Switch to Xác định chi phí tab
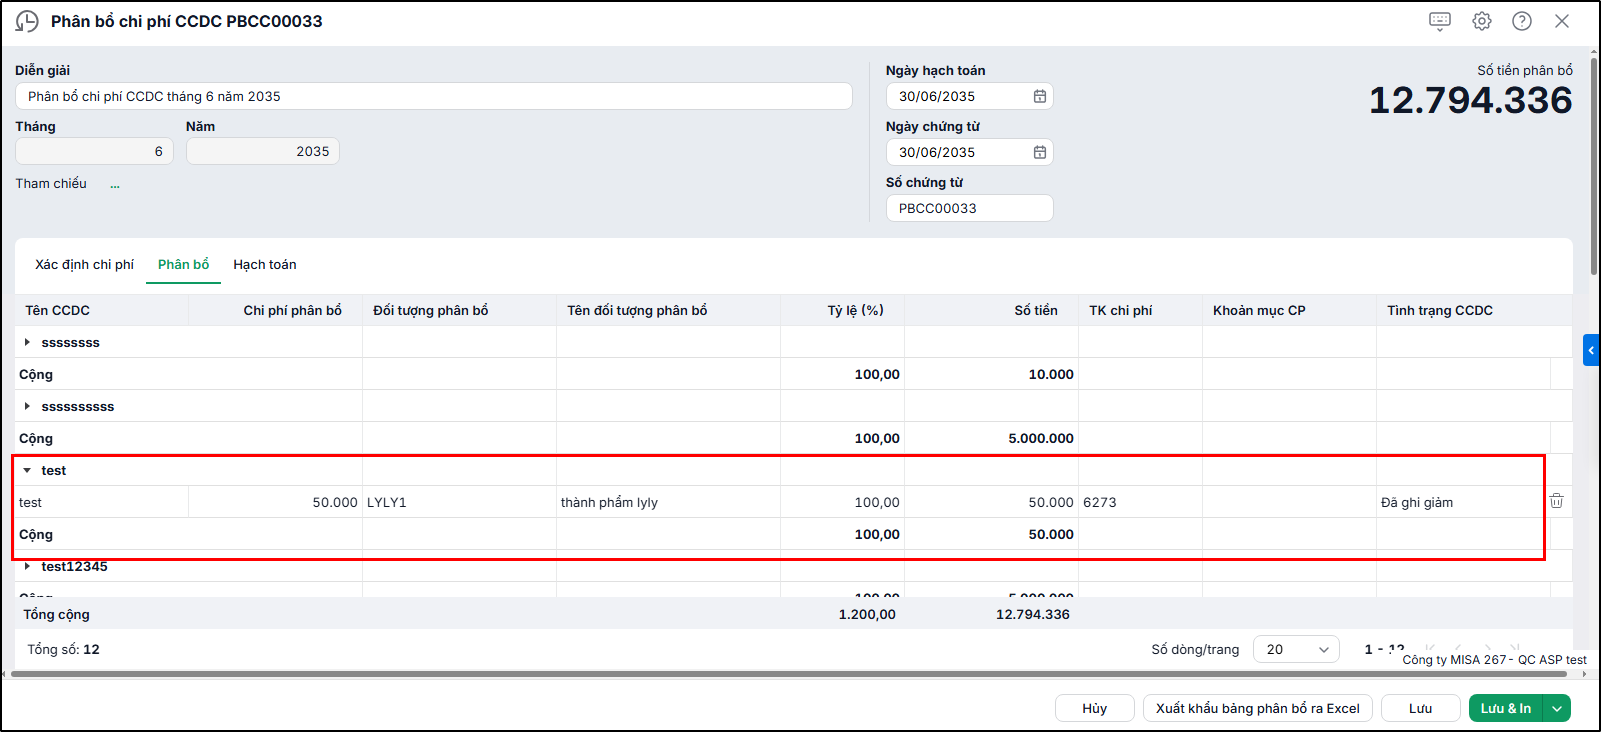Image resolution: width=1601 pixels, height=732 pixels. (x=84, y=264)
